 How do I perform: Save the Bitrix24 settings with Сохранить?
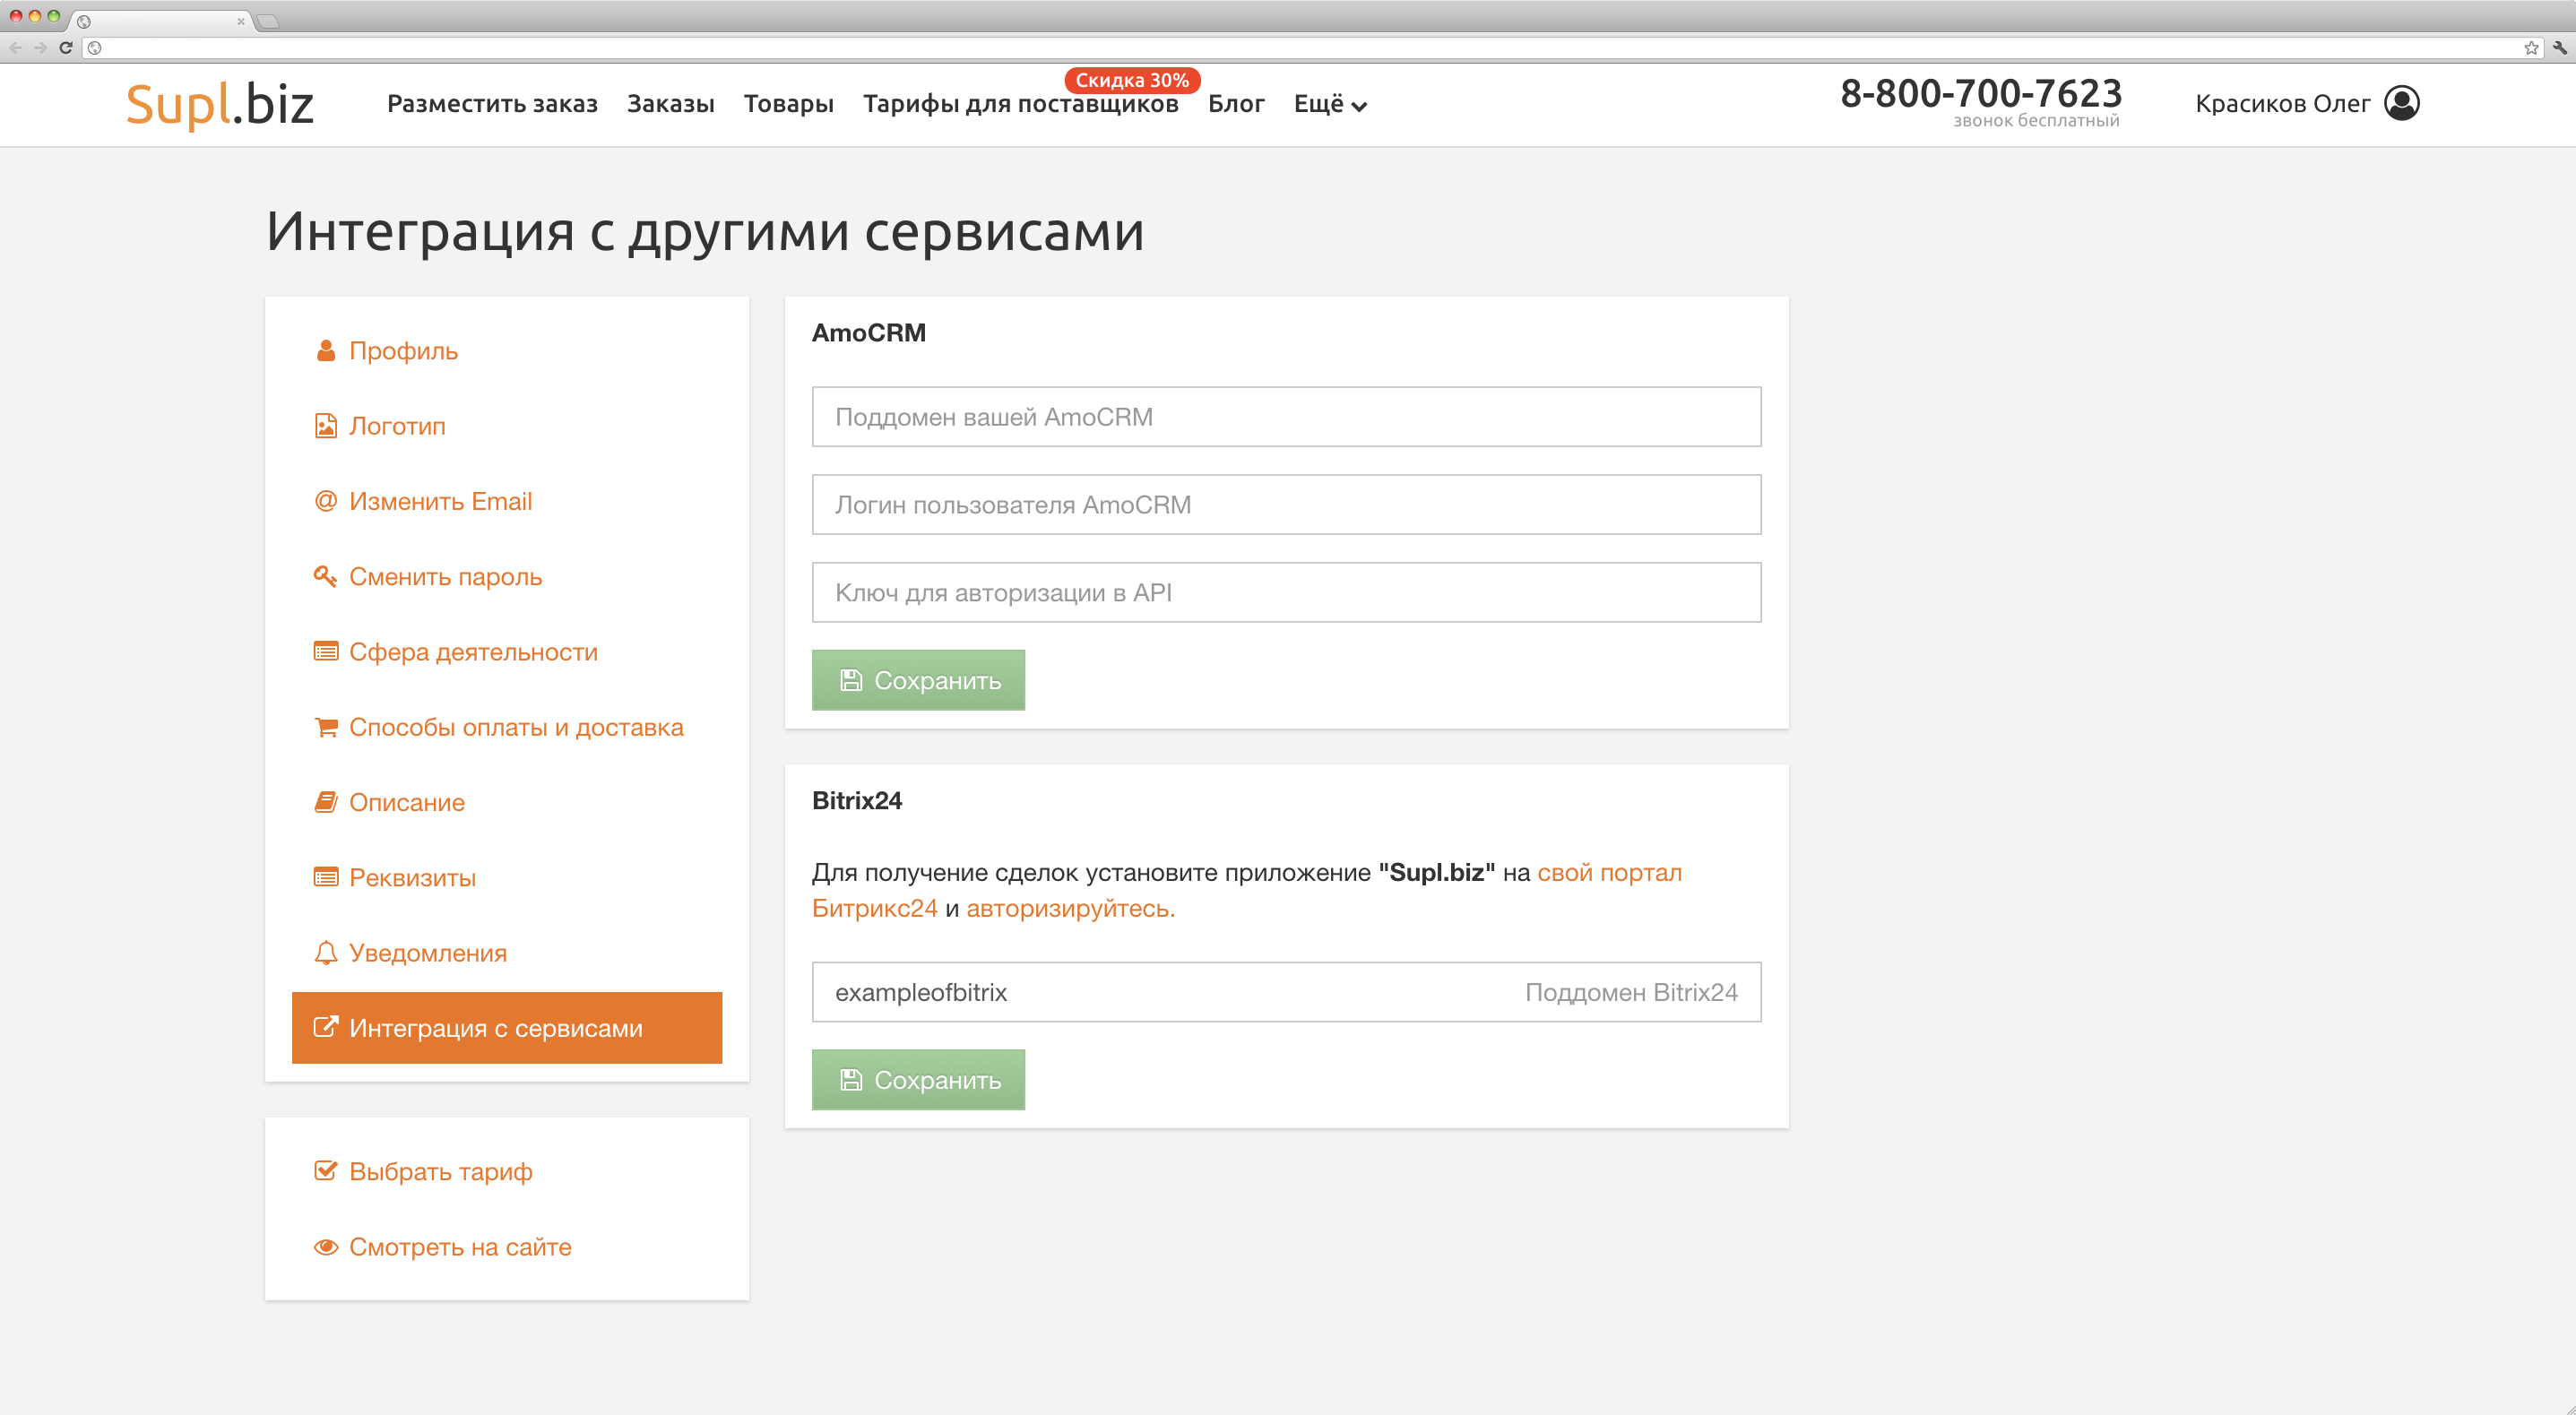point(918,1080)
